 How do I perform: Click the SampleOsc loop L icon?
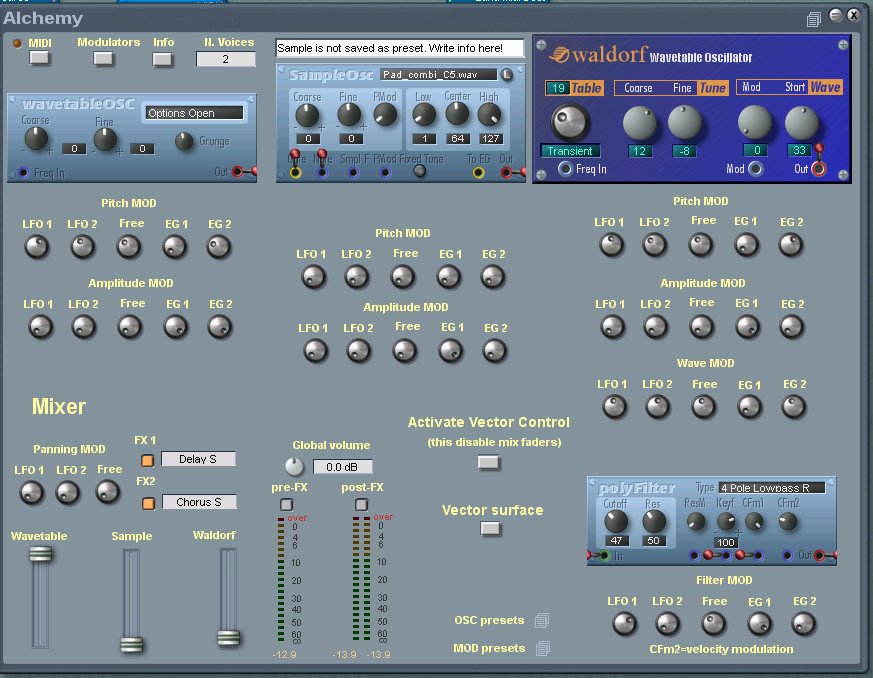(x=507, y=75)
